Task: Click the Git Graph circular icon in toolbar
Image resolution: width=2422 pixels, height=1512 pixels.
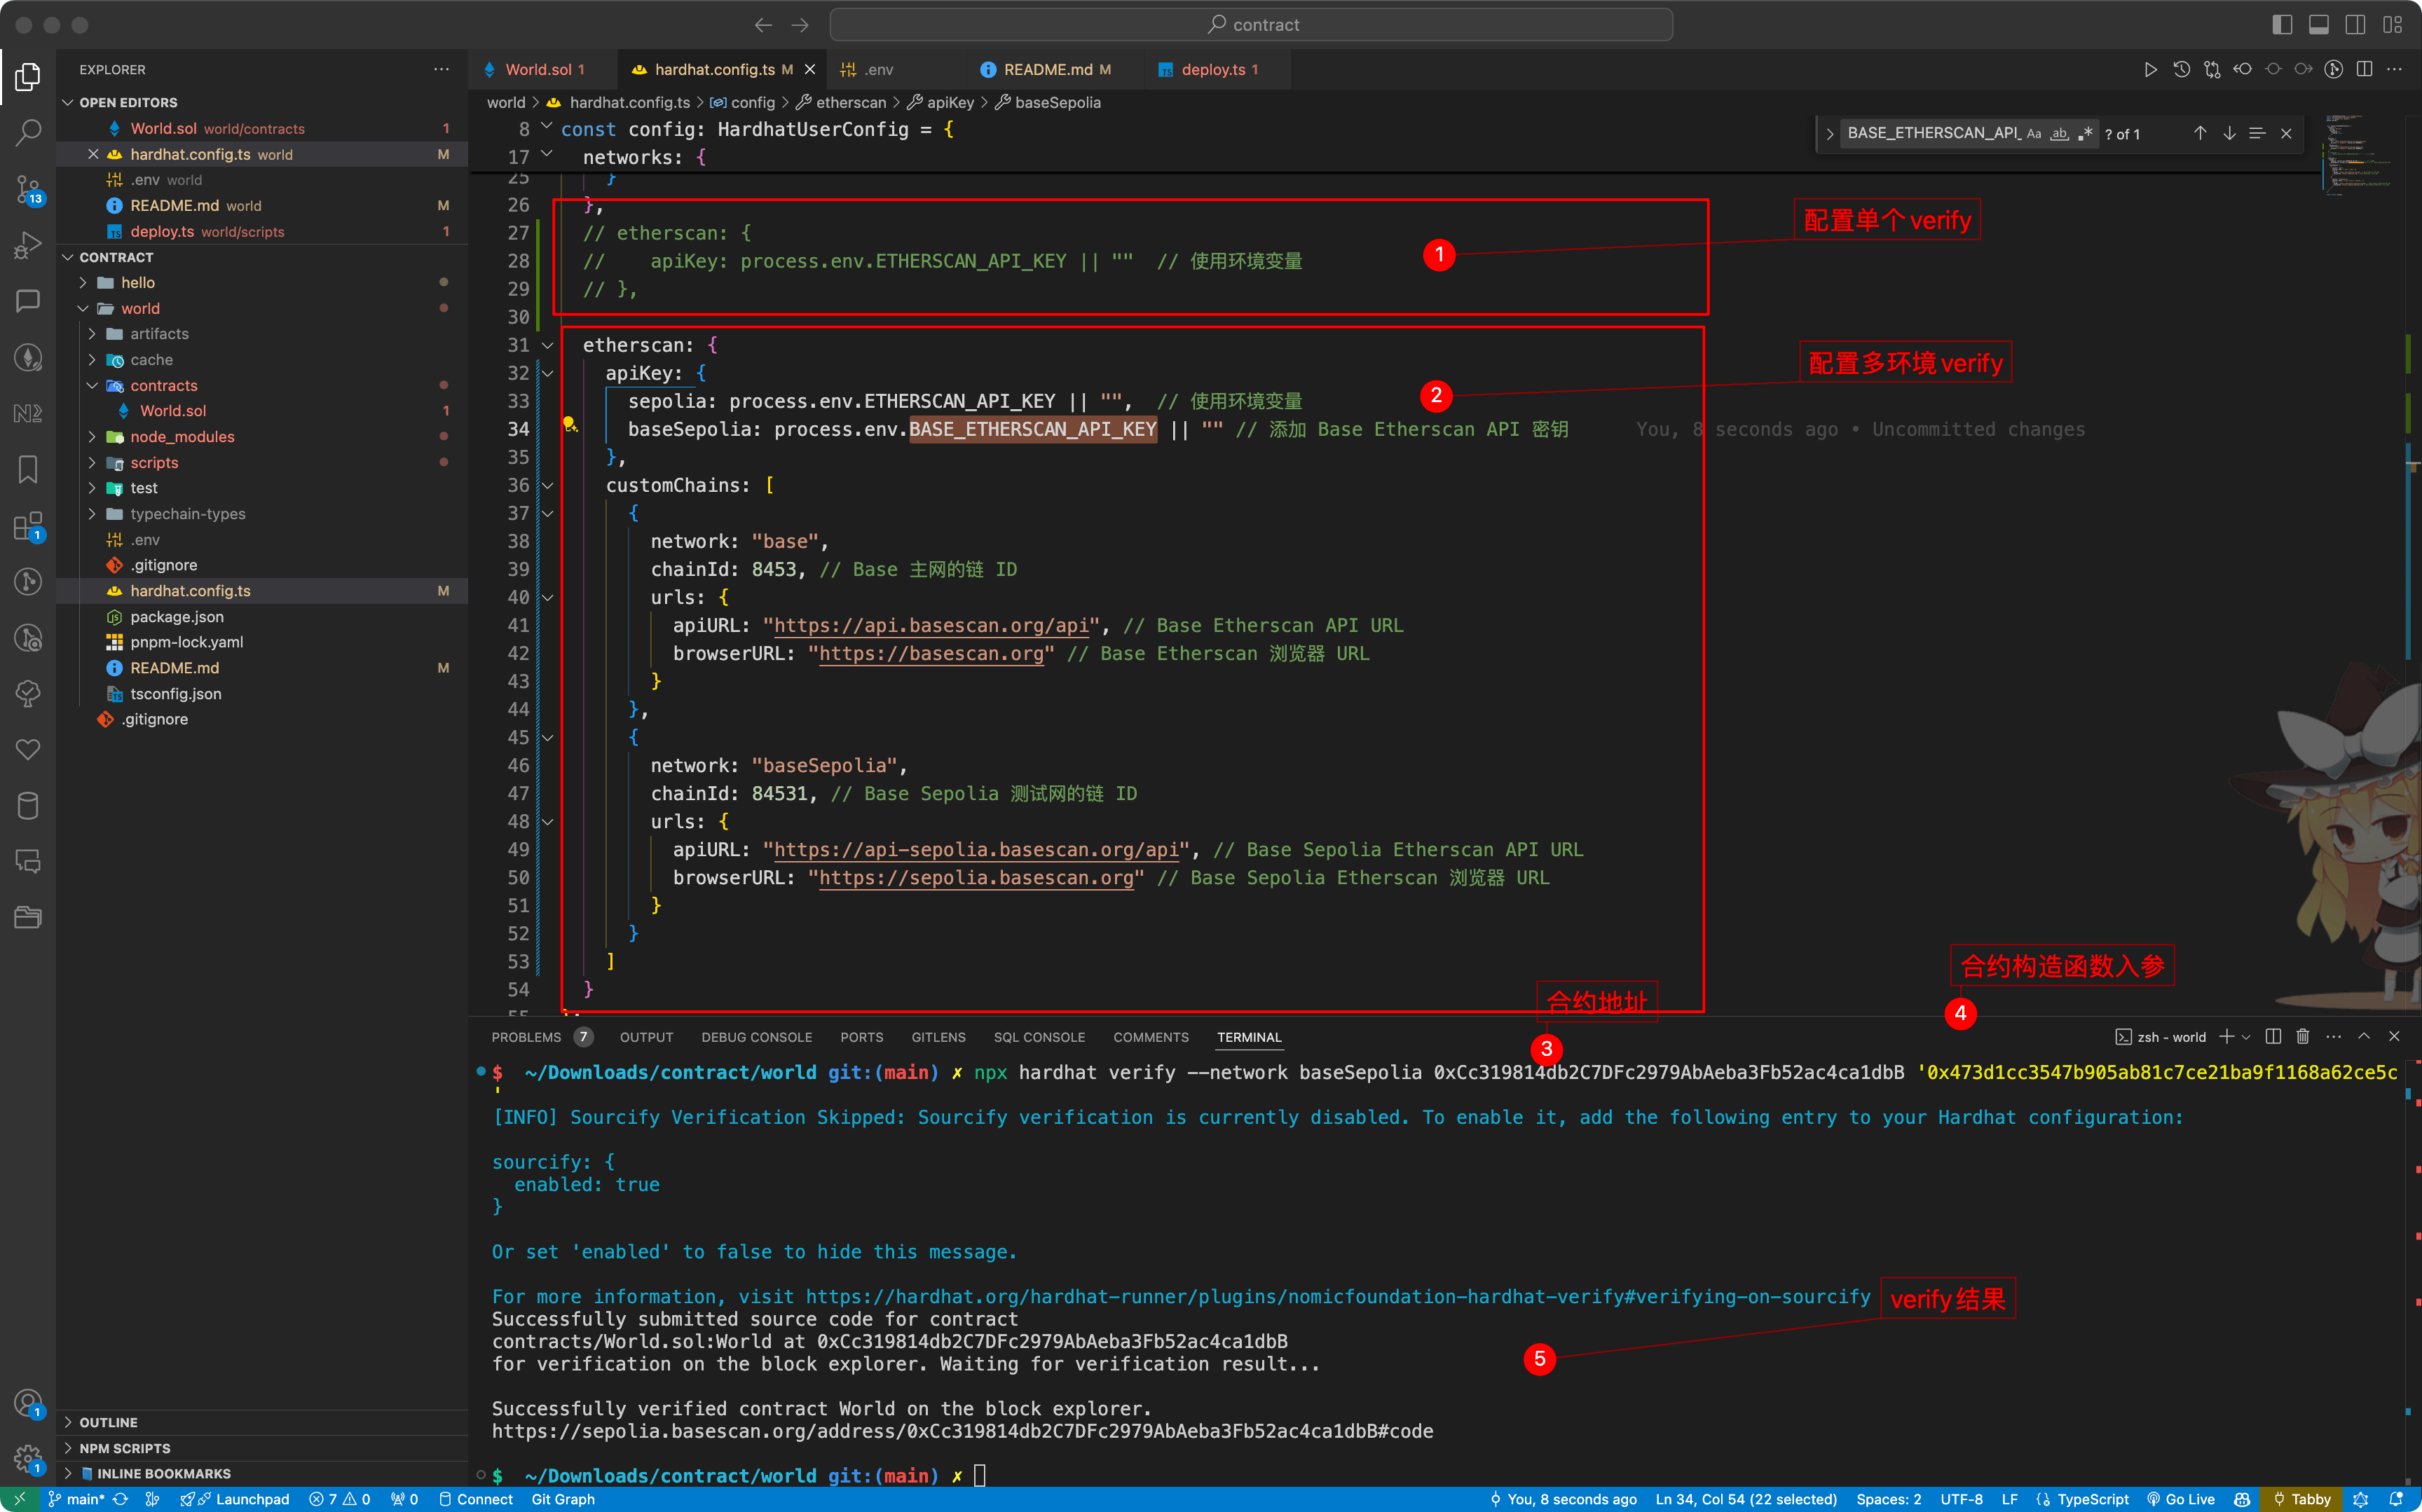Action: 2334,69
